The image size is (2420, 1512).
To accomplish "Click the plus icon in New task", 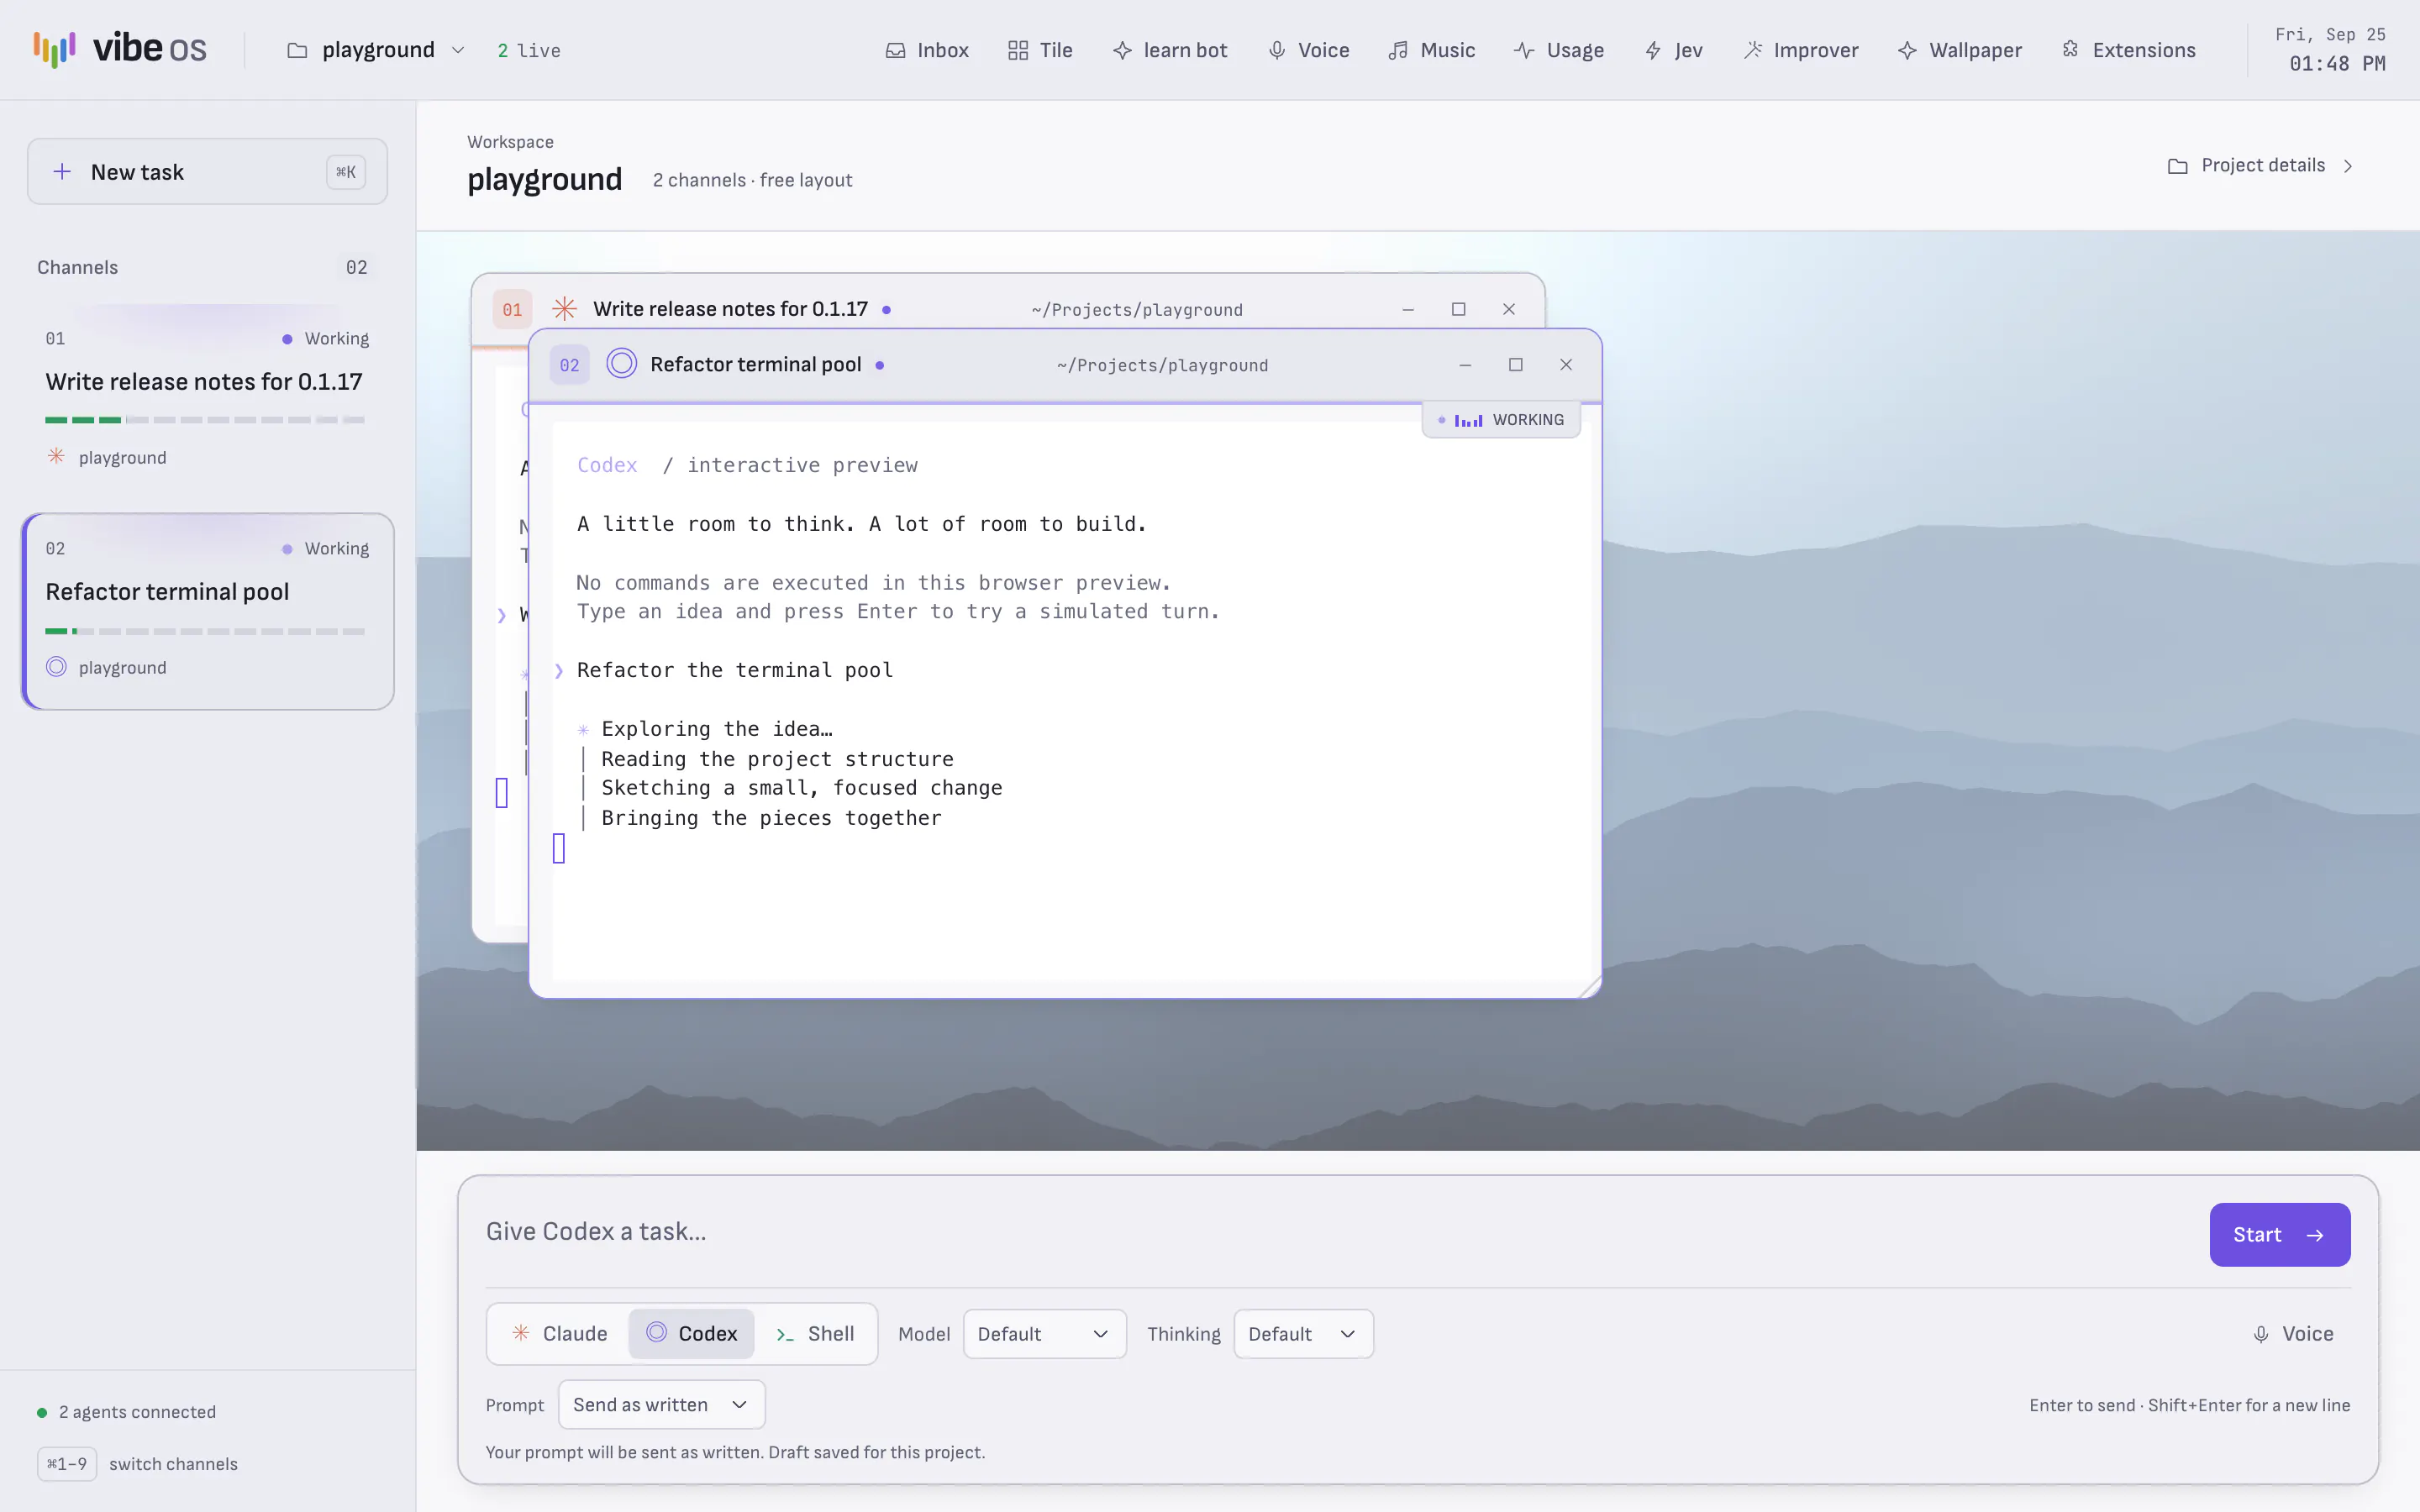I will tap(62, 171).
